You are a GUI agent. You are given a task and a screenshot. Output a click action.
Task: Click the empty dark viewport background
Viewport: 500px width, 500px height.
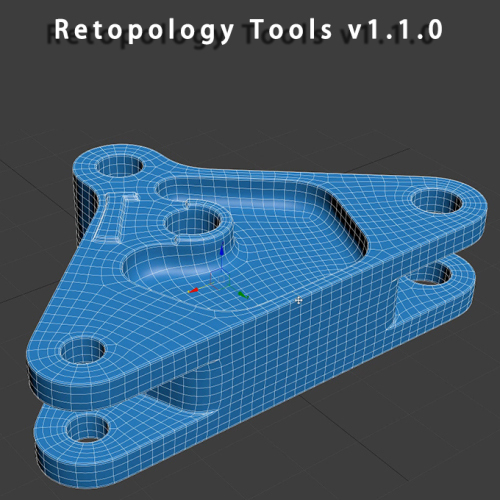(x=250, y=100)
